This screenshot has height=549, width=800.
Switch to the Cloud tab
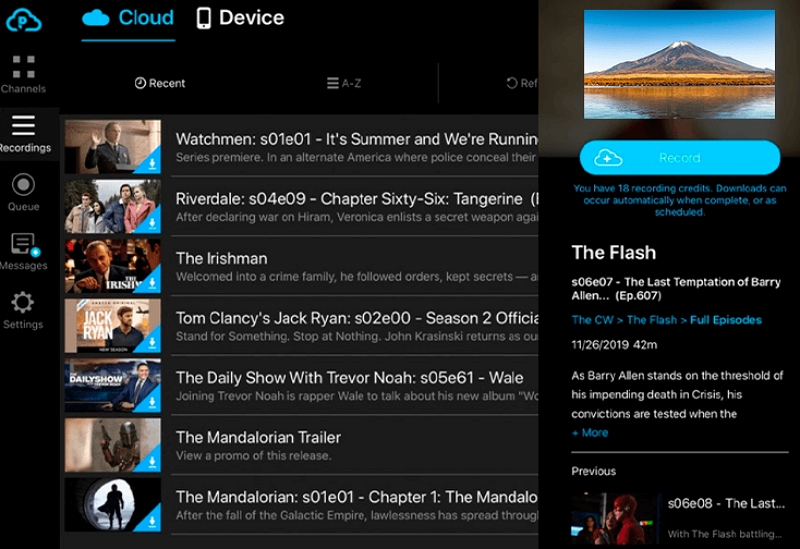[x=128, y=18]
